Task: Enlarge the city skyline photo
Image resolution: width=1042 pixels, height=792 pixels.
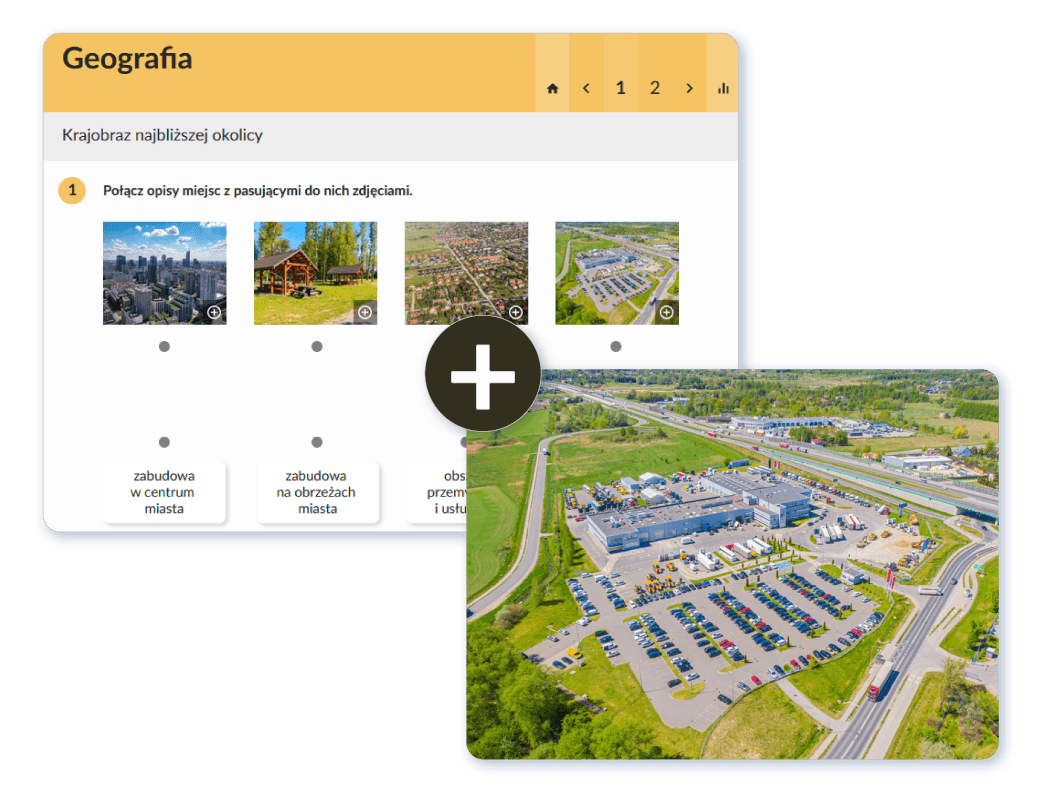Action: point(214,312)
